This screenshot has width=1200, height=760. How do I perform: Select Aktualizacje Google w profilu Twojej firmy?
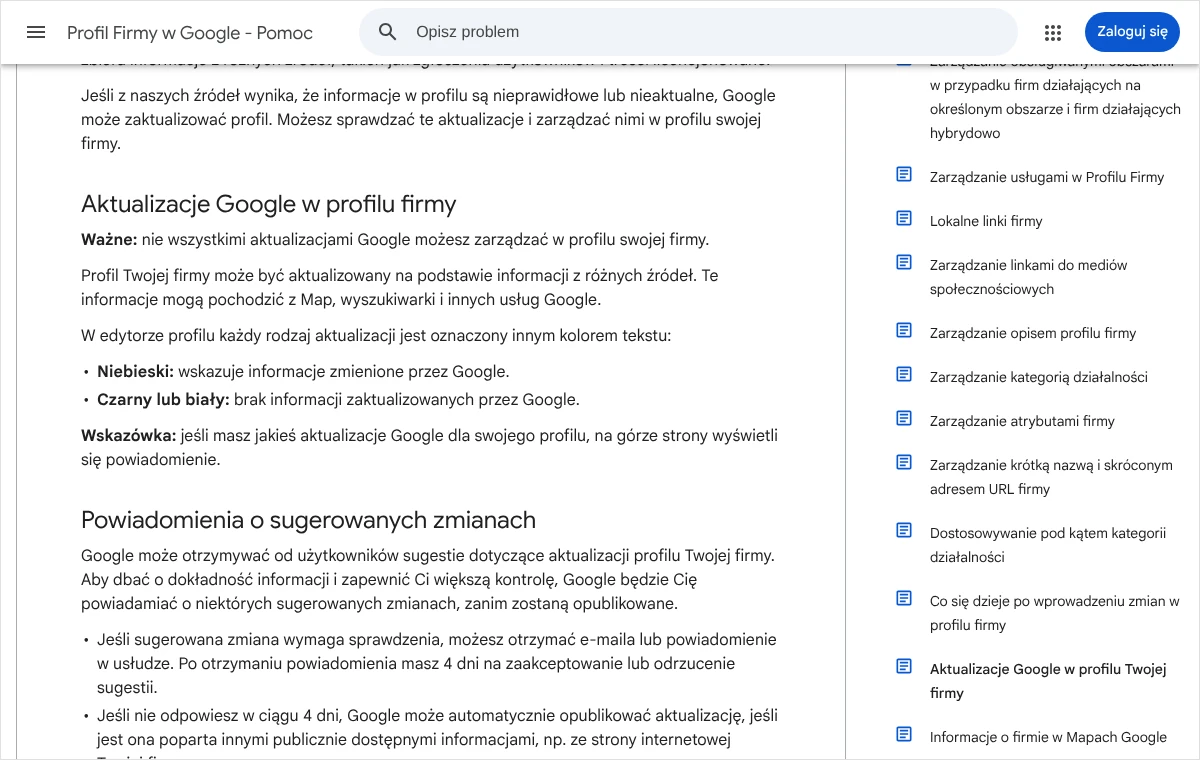[1048, 681]
